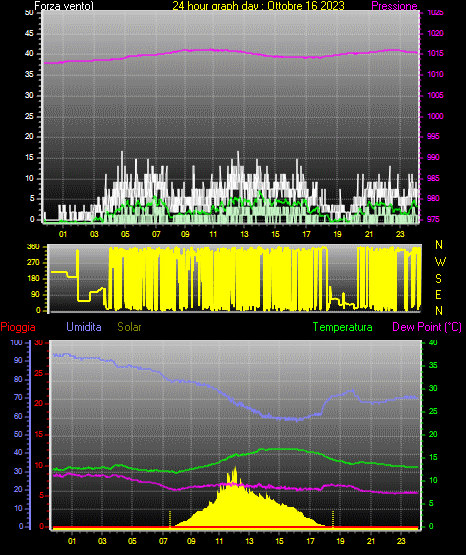Screen dimensions: 466x555
Task: Click pressure axis value 1025
Action: pyautogui.click(x=435, y=13)
